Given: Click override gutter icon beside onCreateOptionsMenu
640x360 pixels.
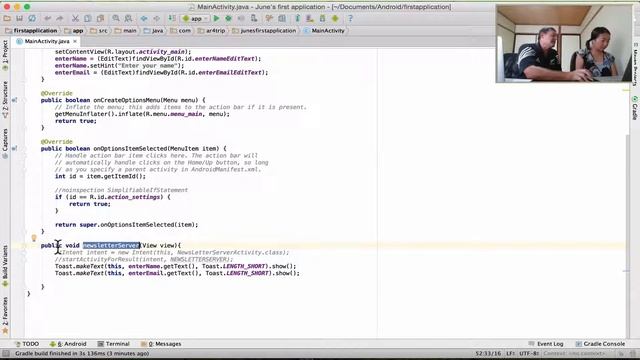Looking at the screenshot, I should [15, 100].
